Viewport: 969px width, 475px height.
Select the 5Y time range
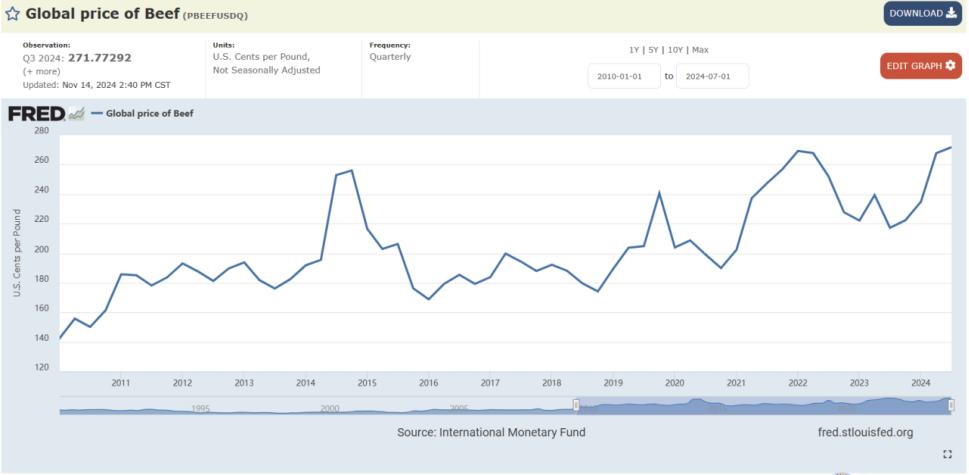point(653,50)
